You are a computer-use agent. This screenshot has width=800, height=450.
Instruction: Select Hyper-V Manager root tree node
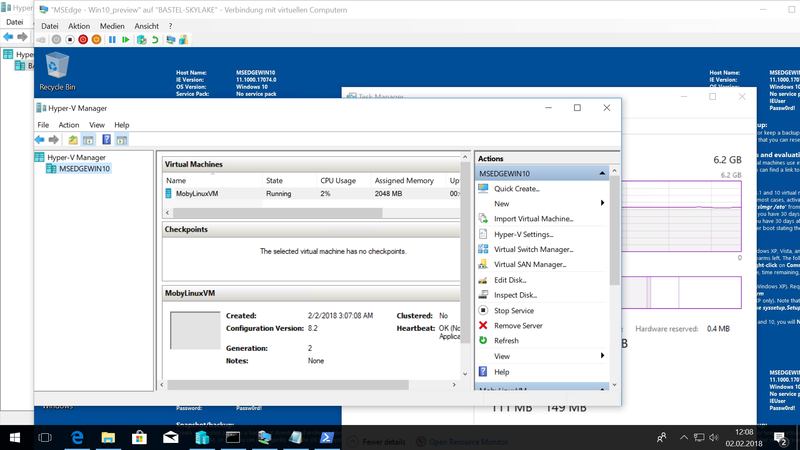pos(76,157)
